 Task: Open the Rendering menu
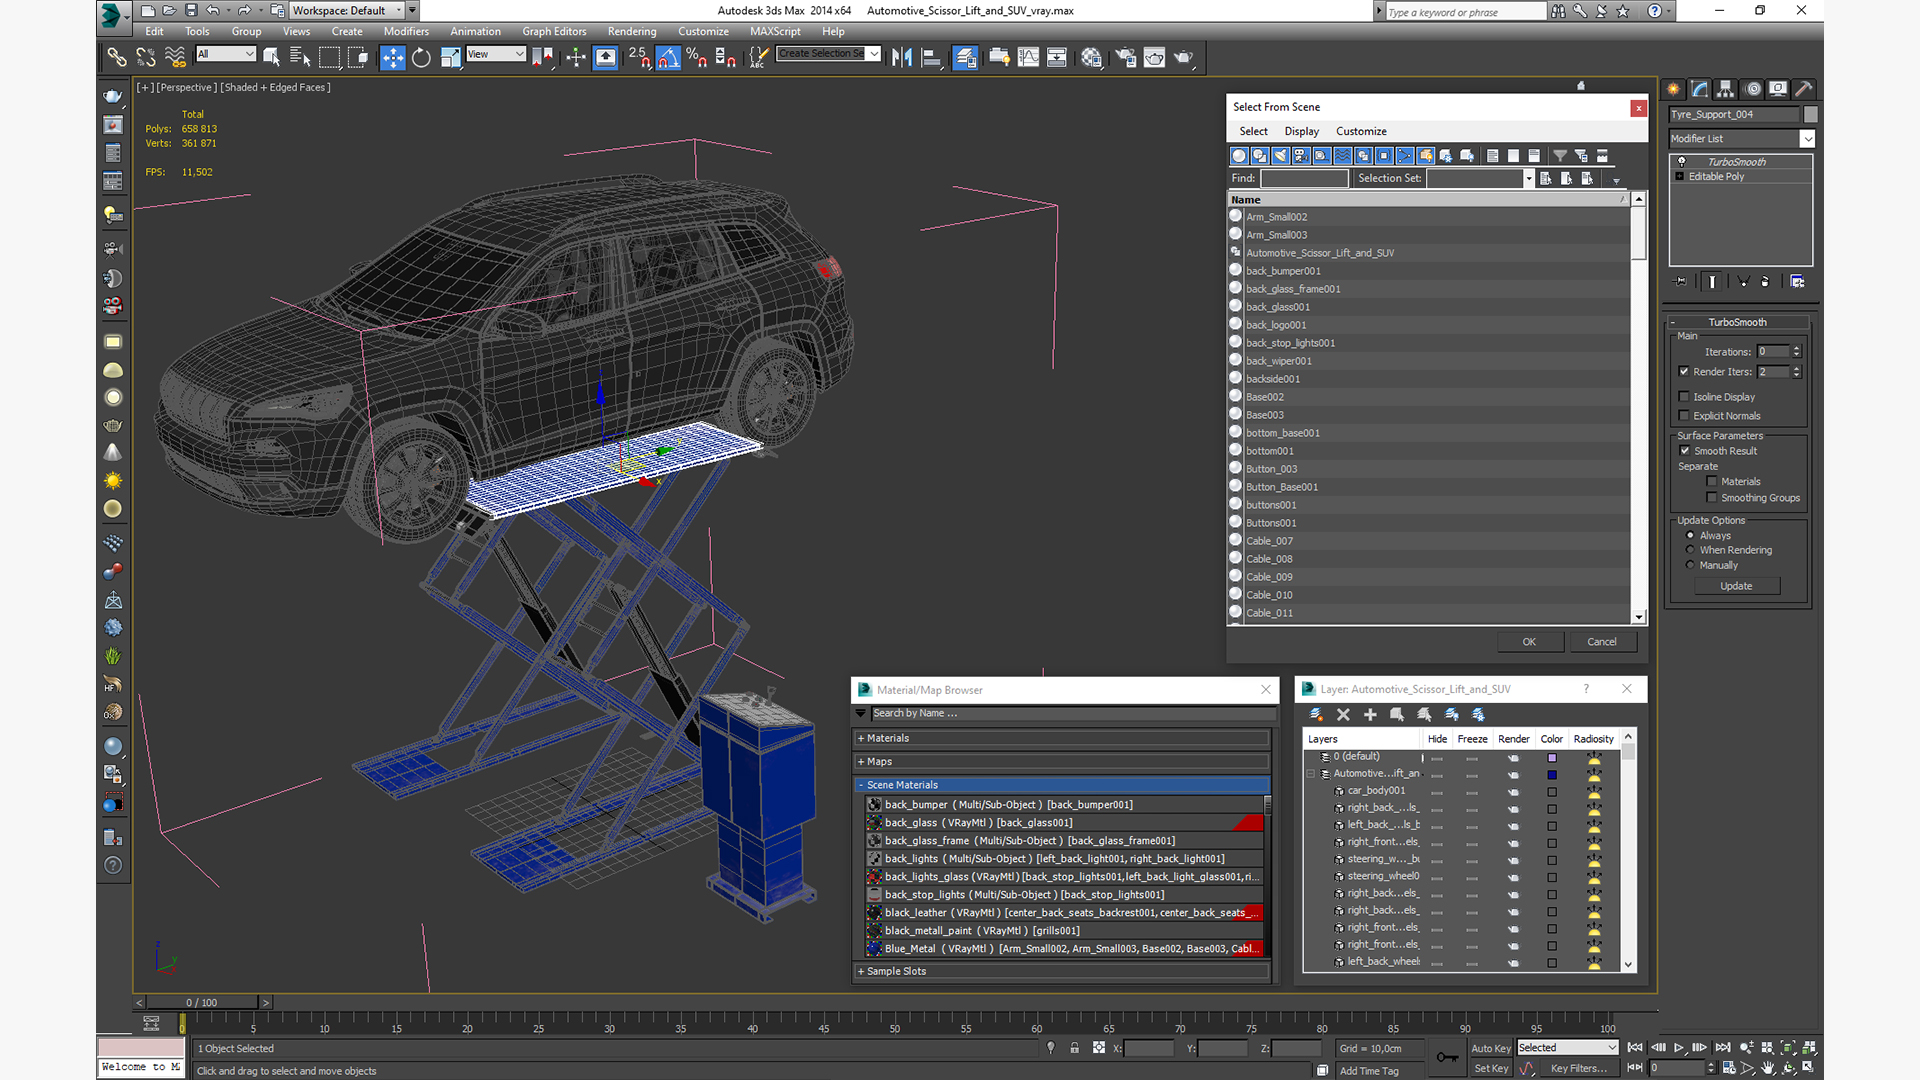point(632,31)
